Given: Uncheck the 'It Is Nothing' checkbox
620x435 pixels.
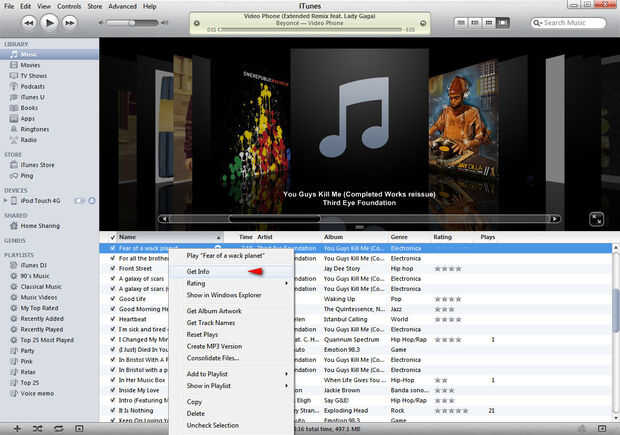Looking at the screenshot, I should 113,410.
